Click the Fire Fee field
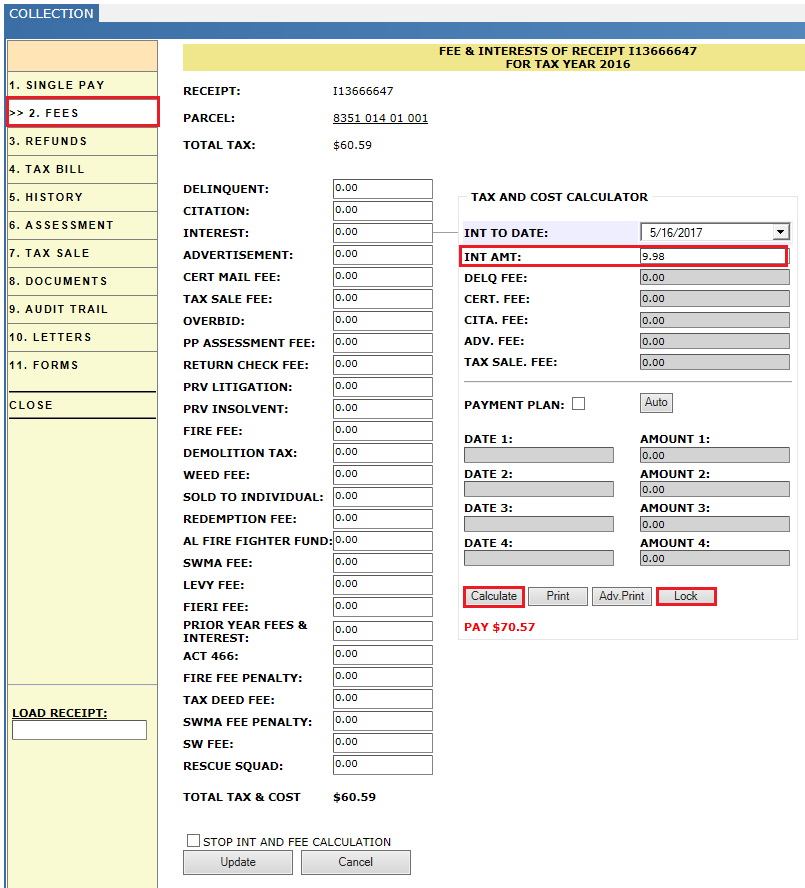This screenshot has width=805, height=888. click(x=382, y=431)
